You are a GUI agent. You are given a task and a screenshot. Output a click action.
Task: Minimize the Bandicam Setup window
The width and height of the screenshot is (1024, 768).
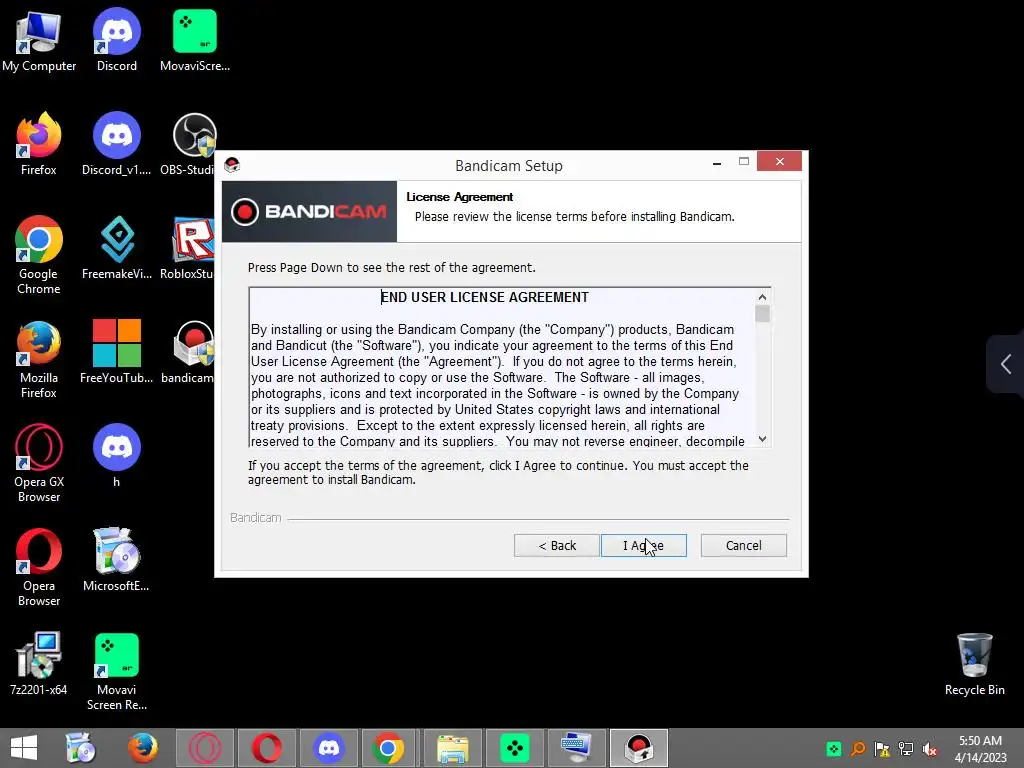[717, 163]
